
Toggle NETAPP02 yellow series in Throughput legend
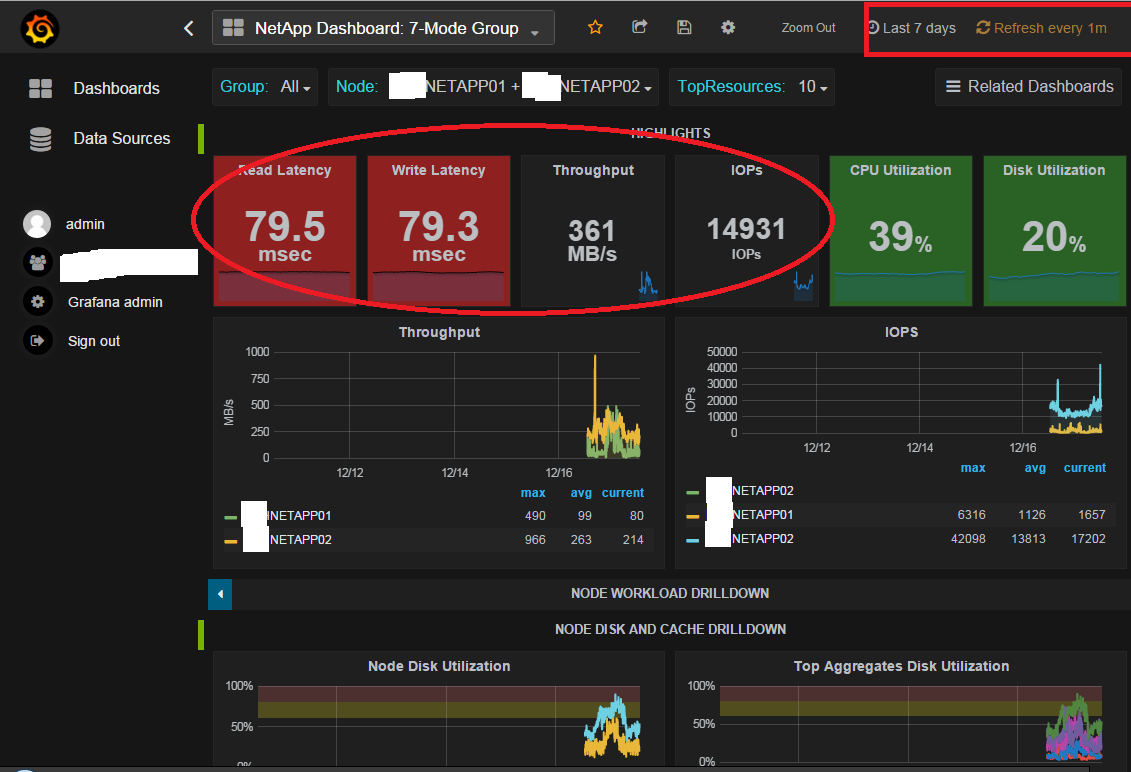[x=300, y=540]
